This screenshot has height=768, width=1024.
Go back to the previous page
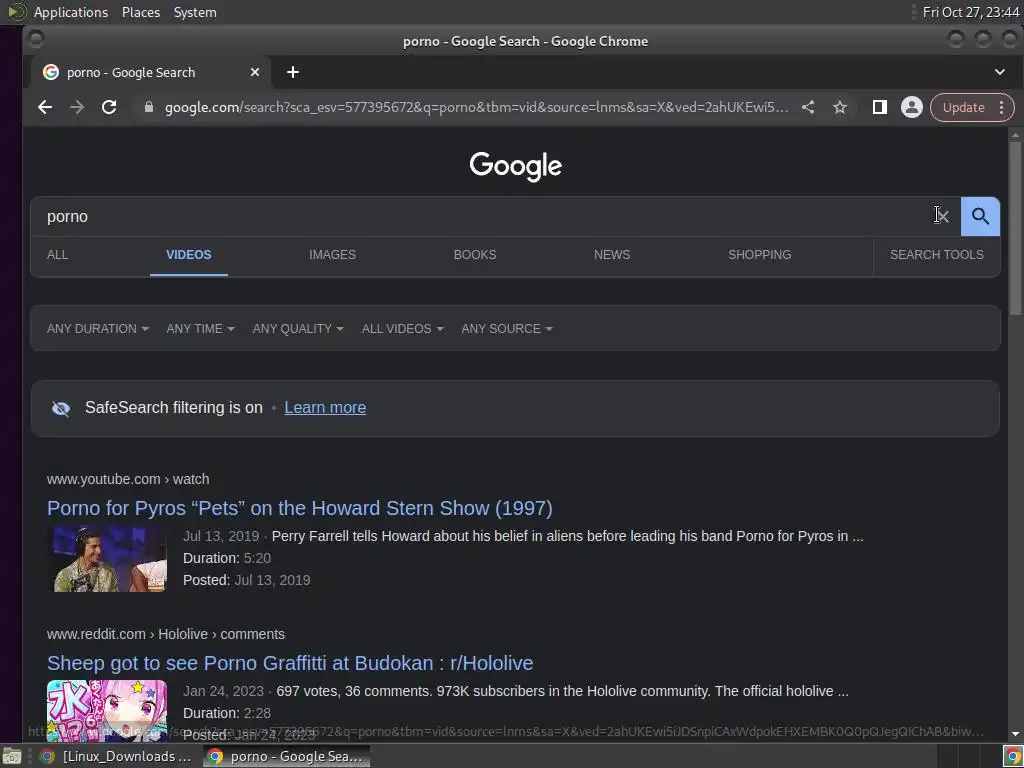tap(44, 107)
